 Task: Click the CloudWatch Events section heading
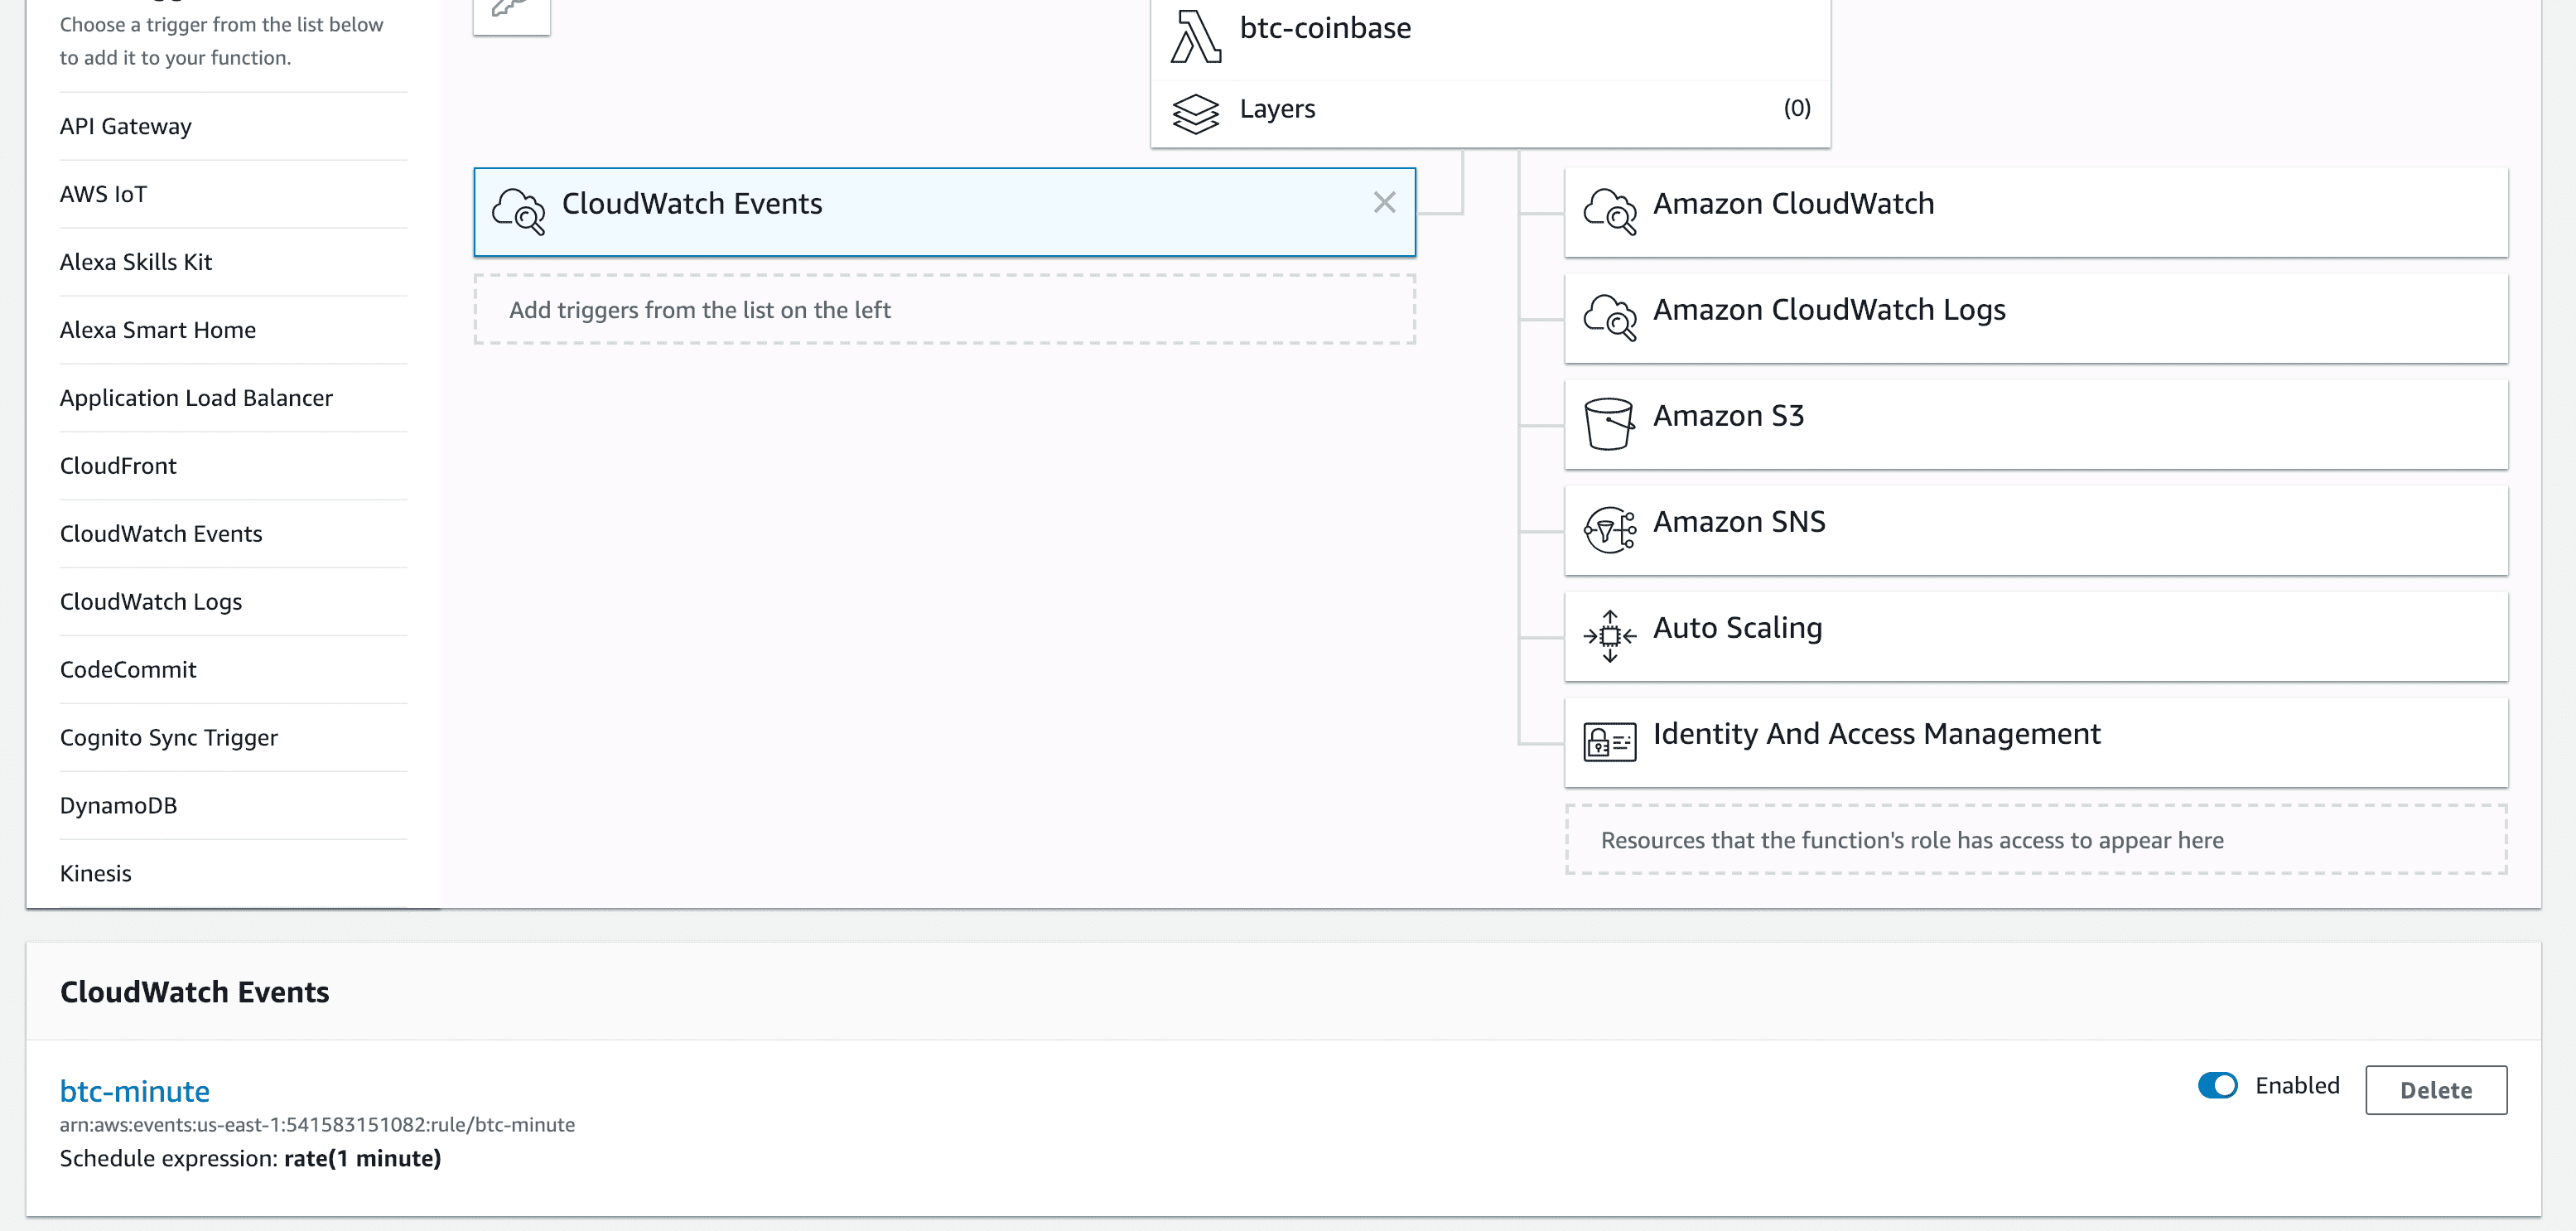pos(194,992)
